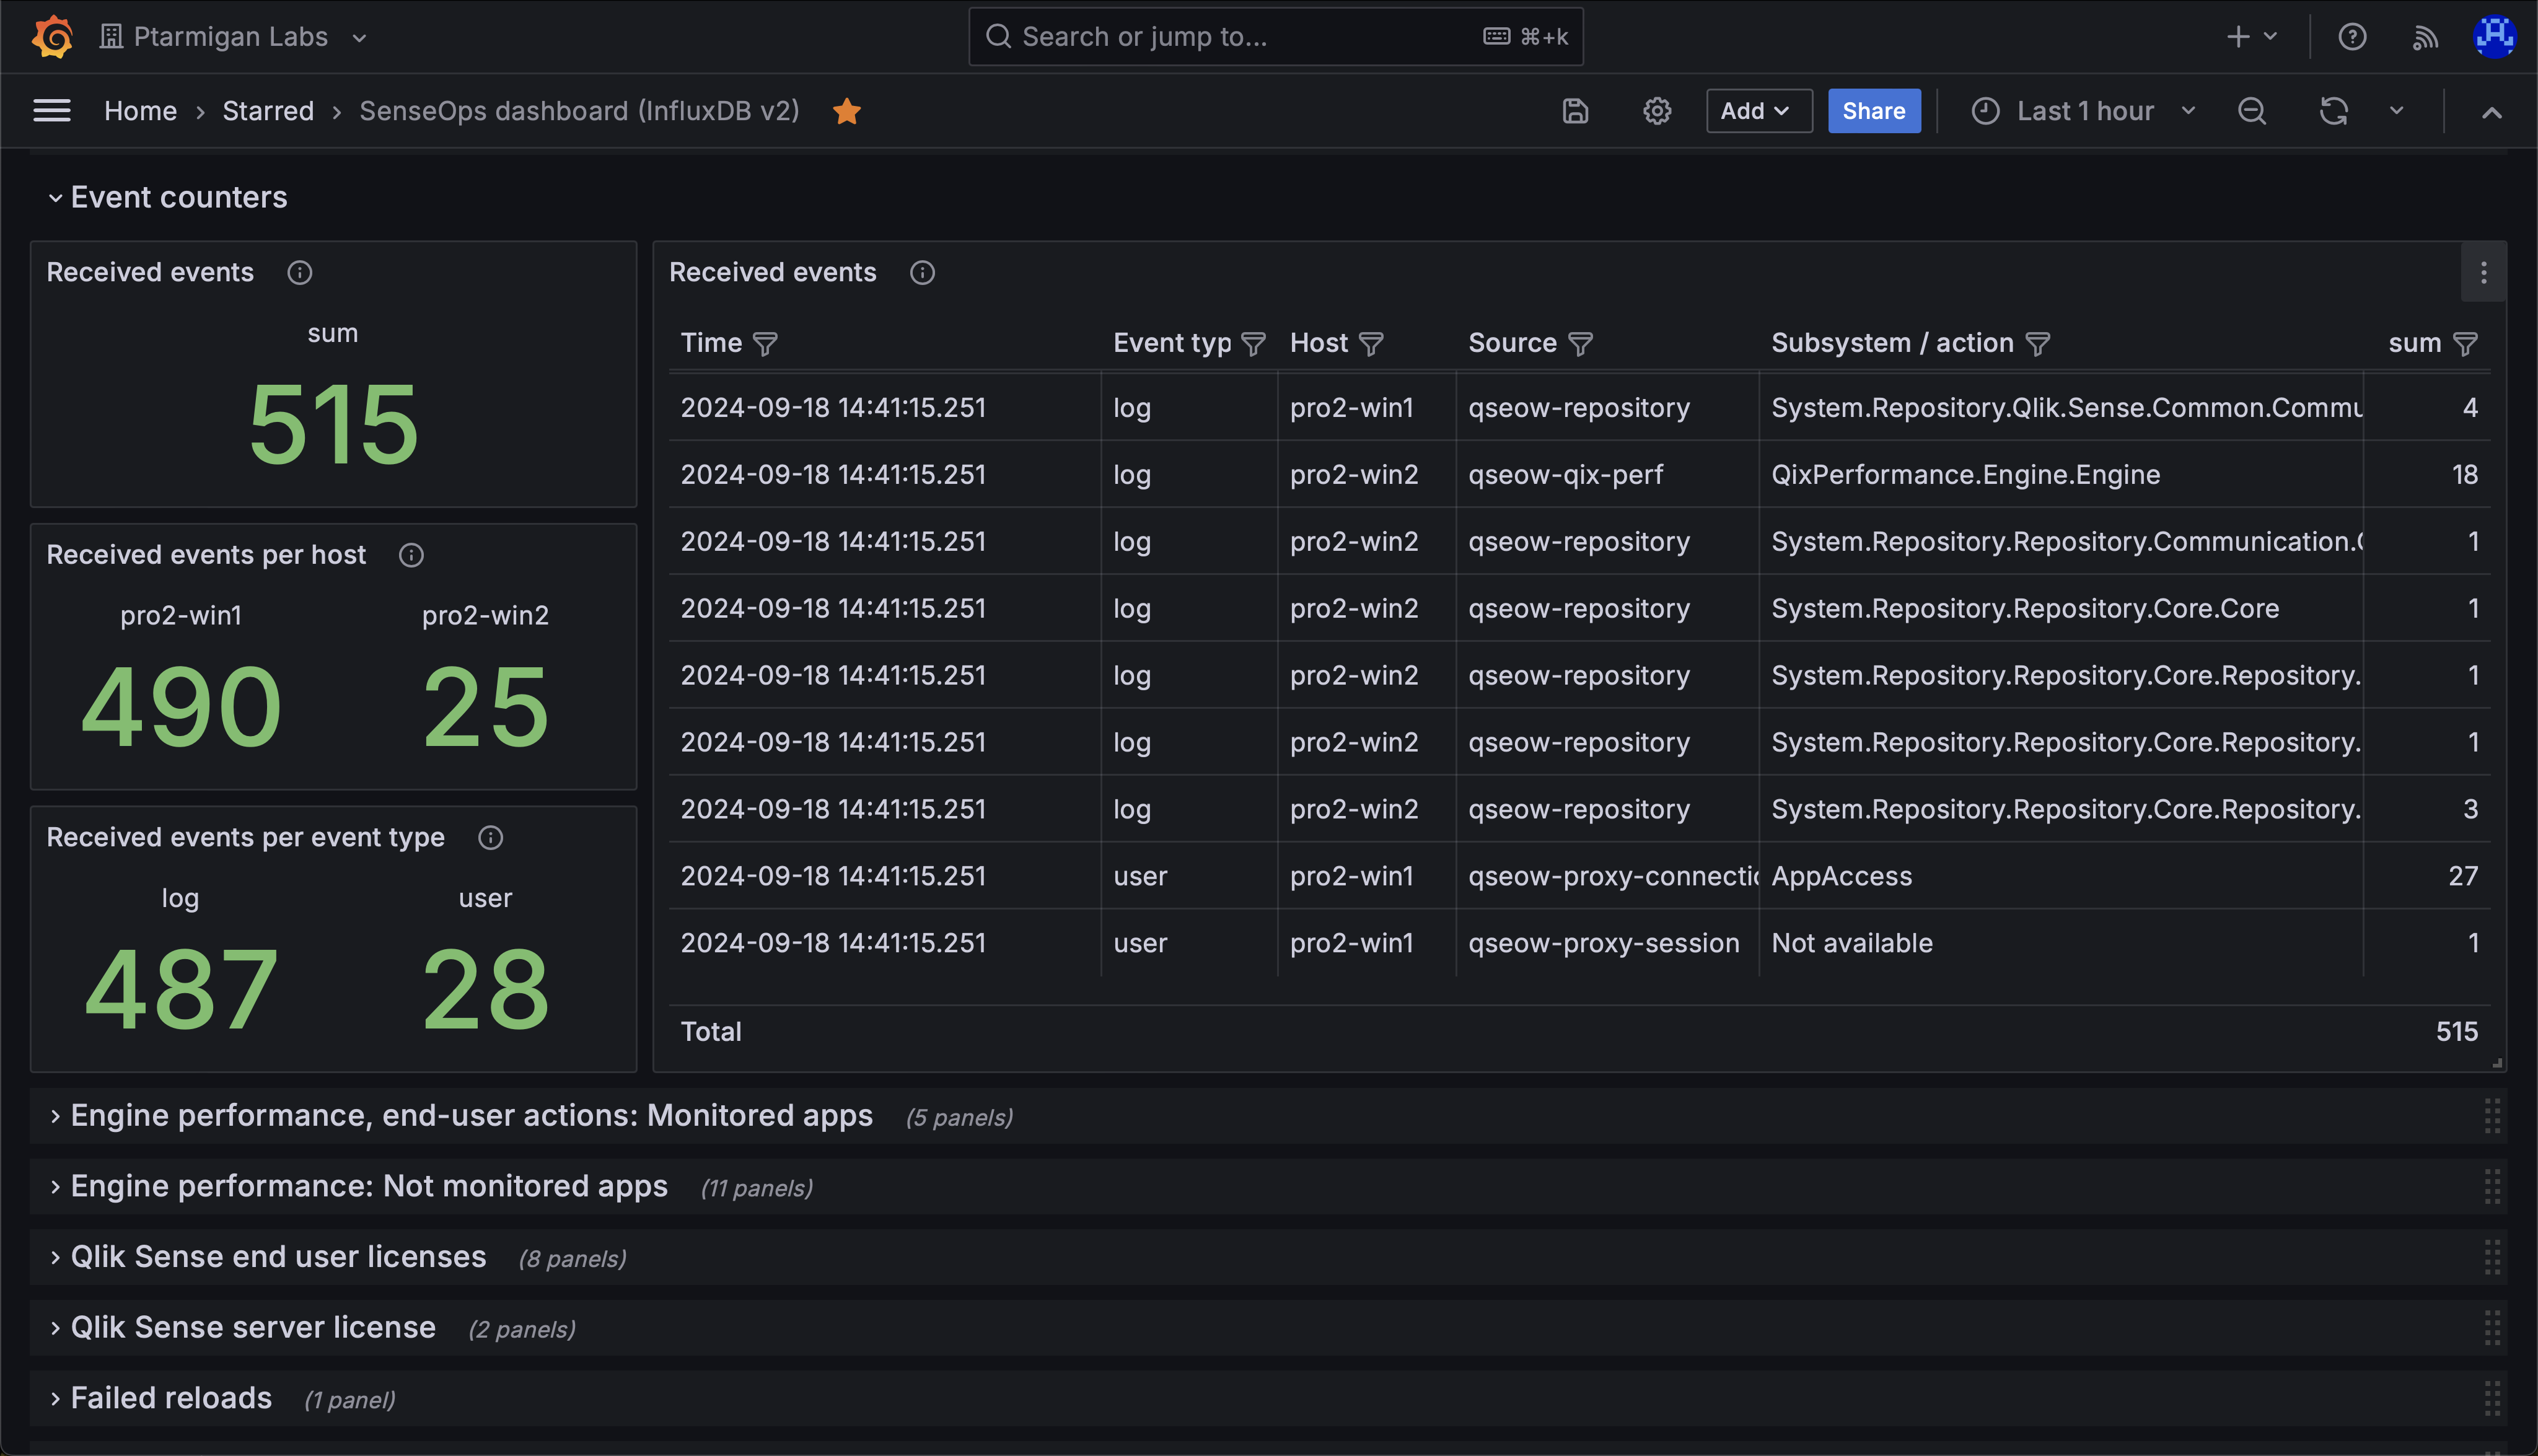The width and height of the screenshot is (2538, 1456).
Task: Filter the Subsystem / action column
Action: point(2037,344)
